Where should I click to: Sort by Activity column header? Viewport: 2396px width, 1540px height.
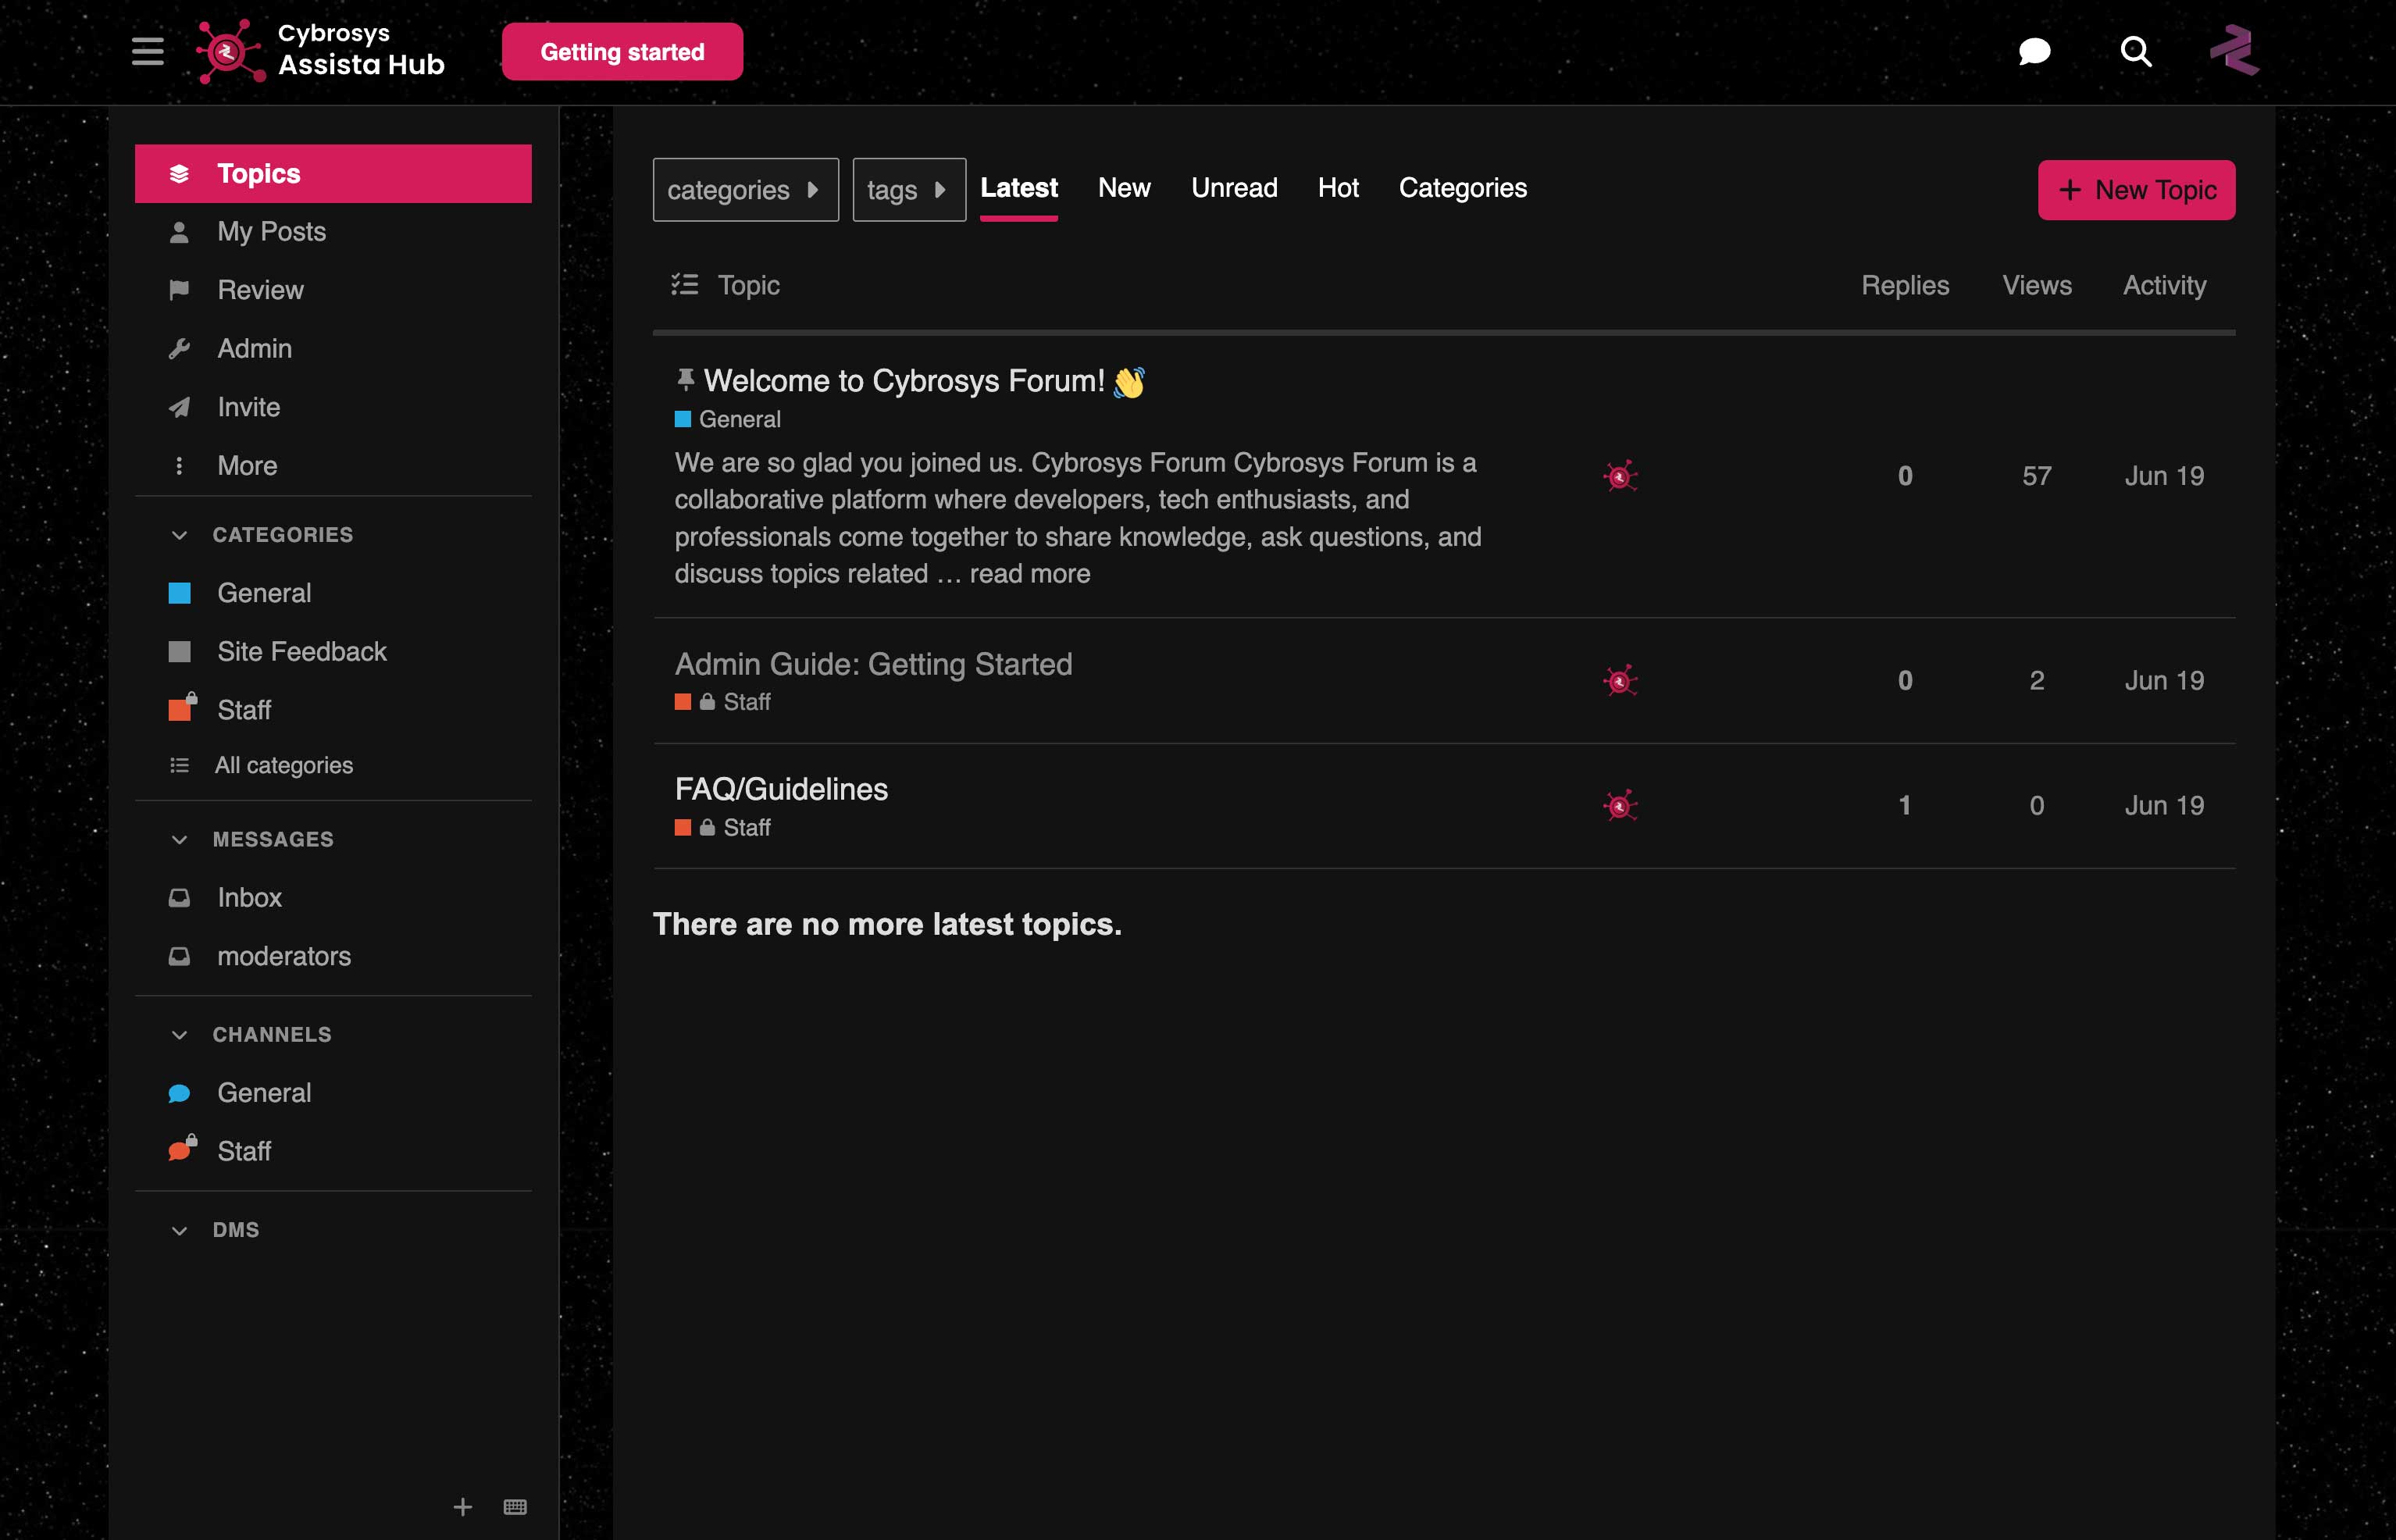[x=2164, y=285]
